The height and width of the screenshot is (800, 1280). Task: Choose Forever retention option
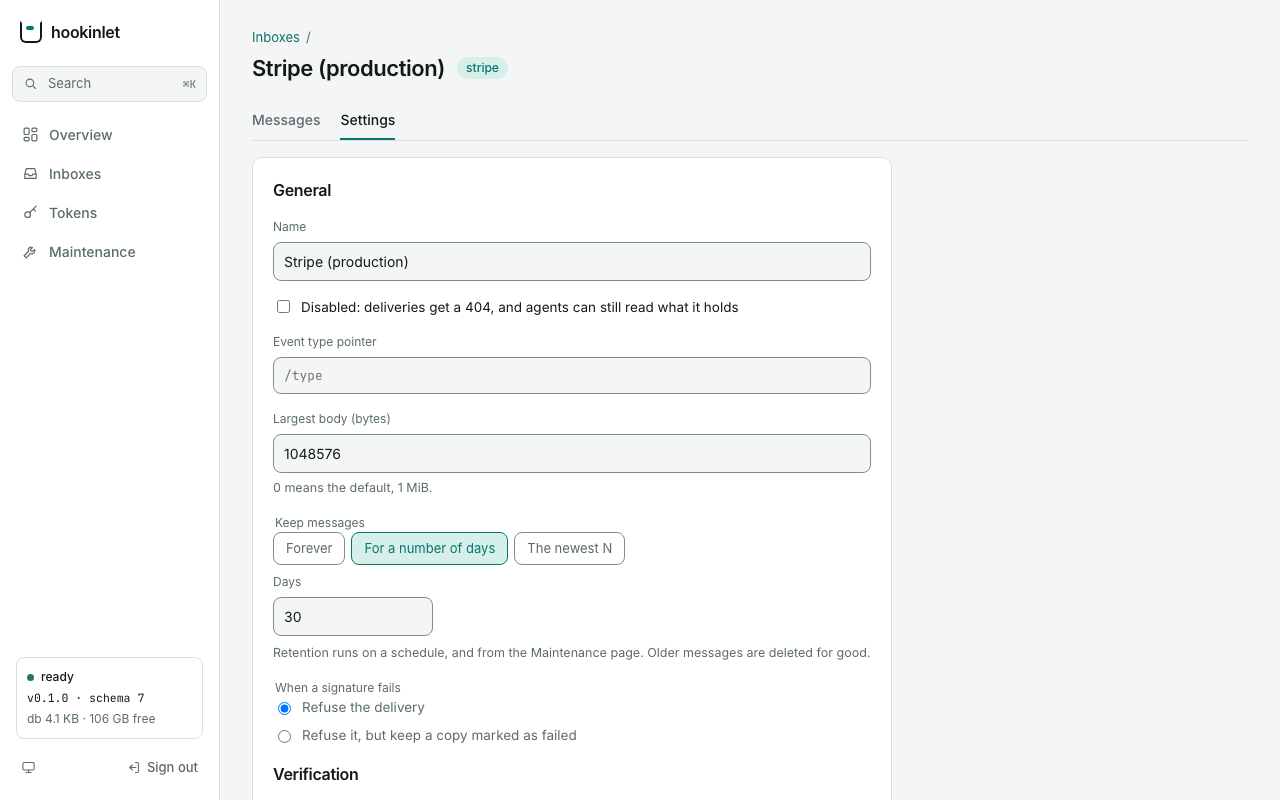309,548
